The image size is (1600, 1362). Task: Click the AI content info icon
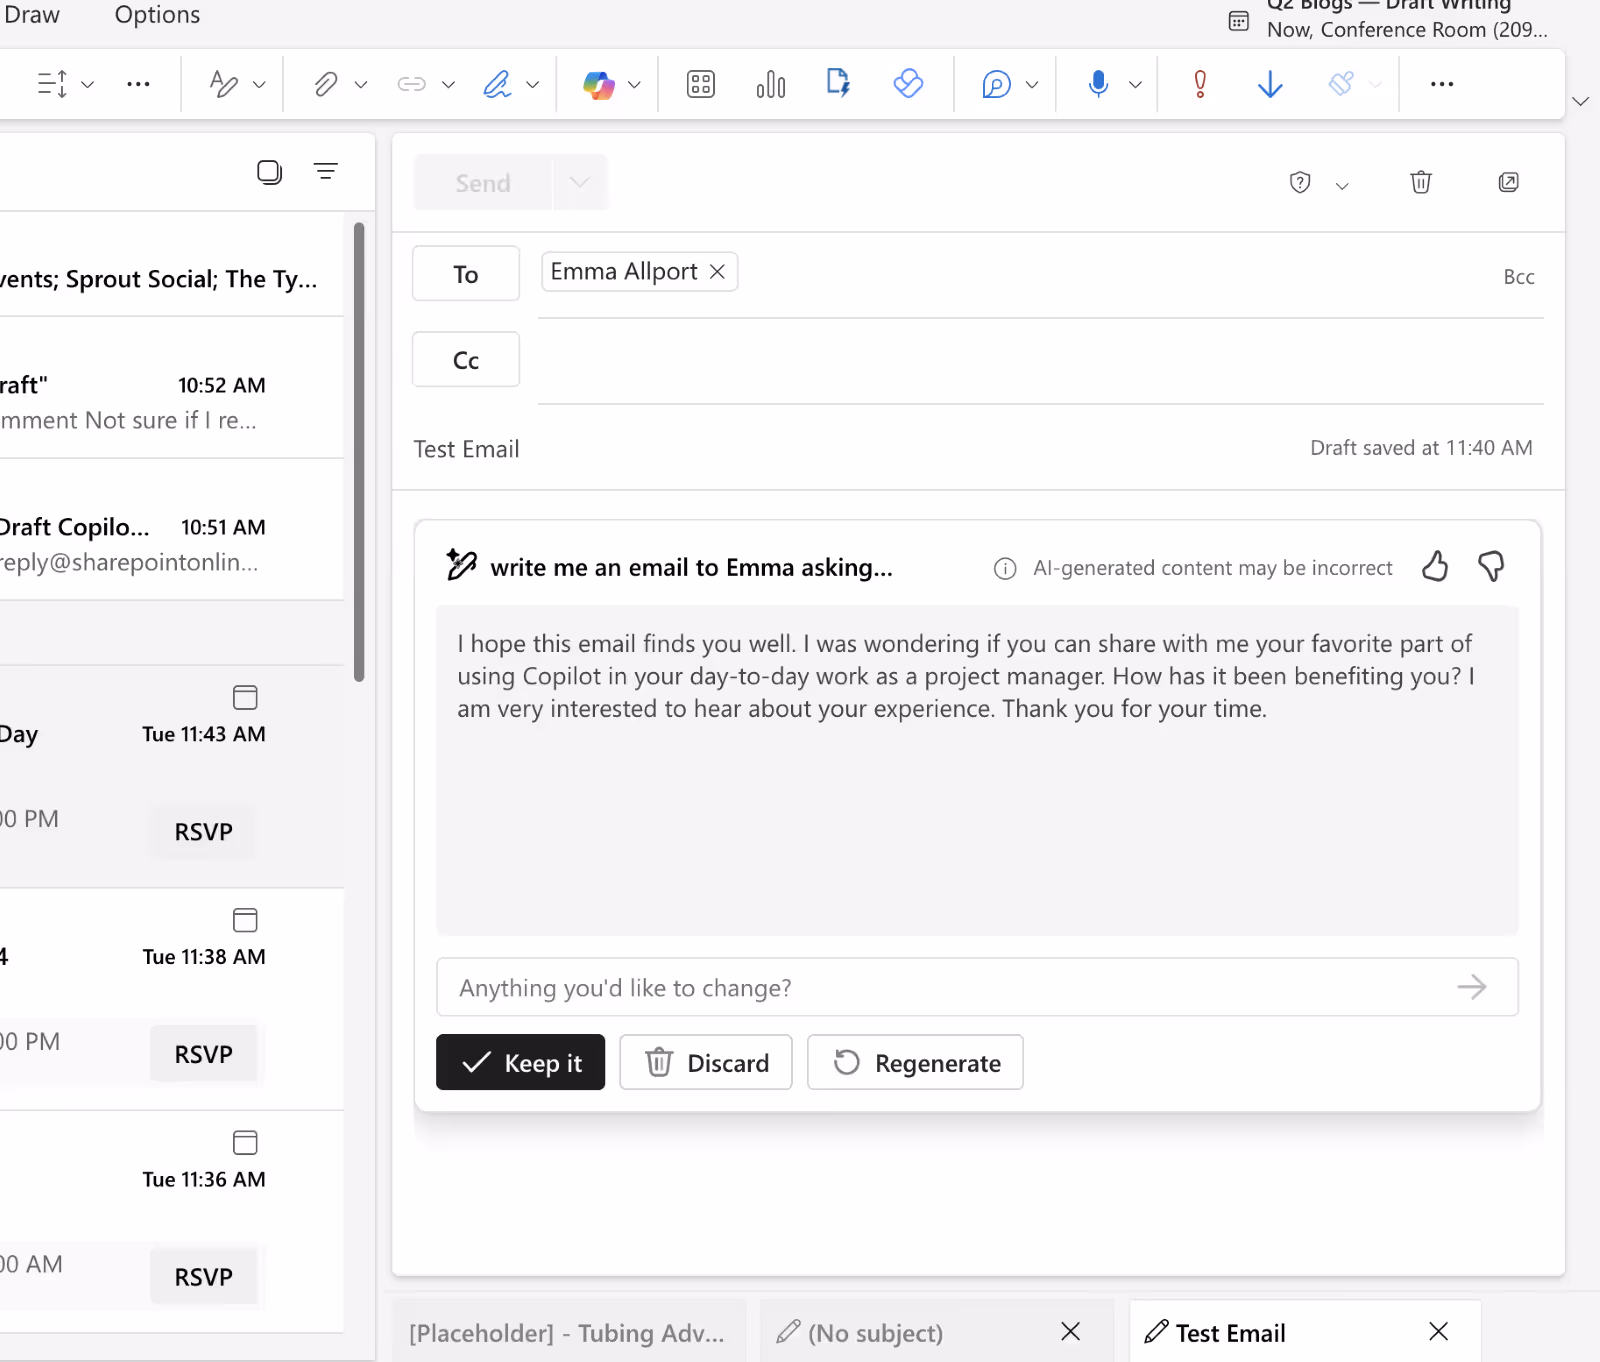(x=1005, y=569)
